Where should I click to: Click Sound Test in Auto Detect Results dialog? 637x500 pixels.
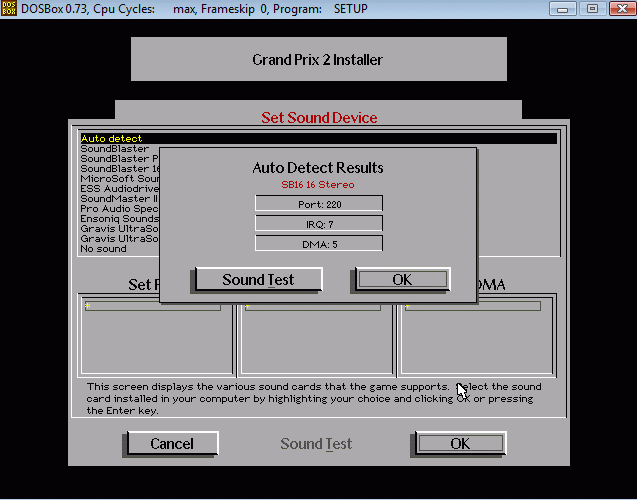pos(259,279)
